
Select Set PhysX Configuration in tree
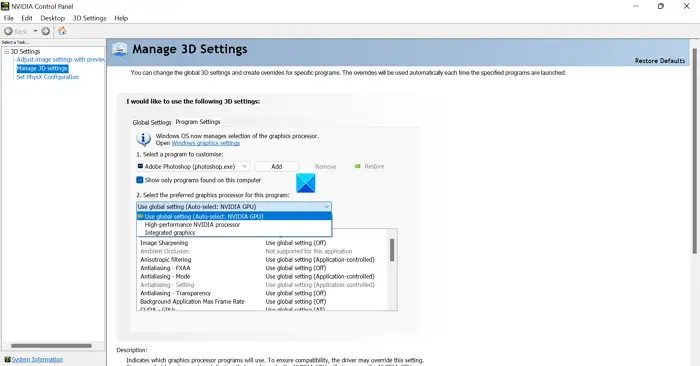[x=47, y=77]
